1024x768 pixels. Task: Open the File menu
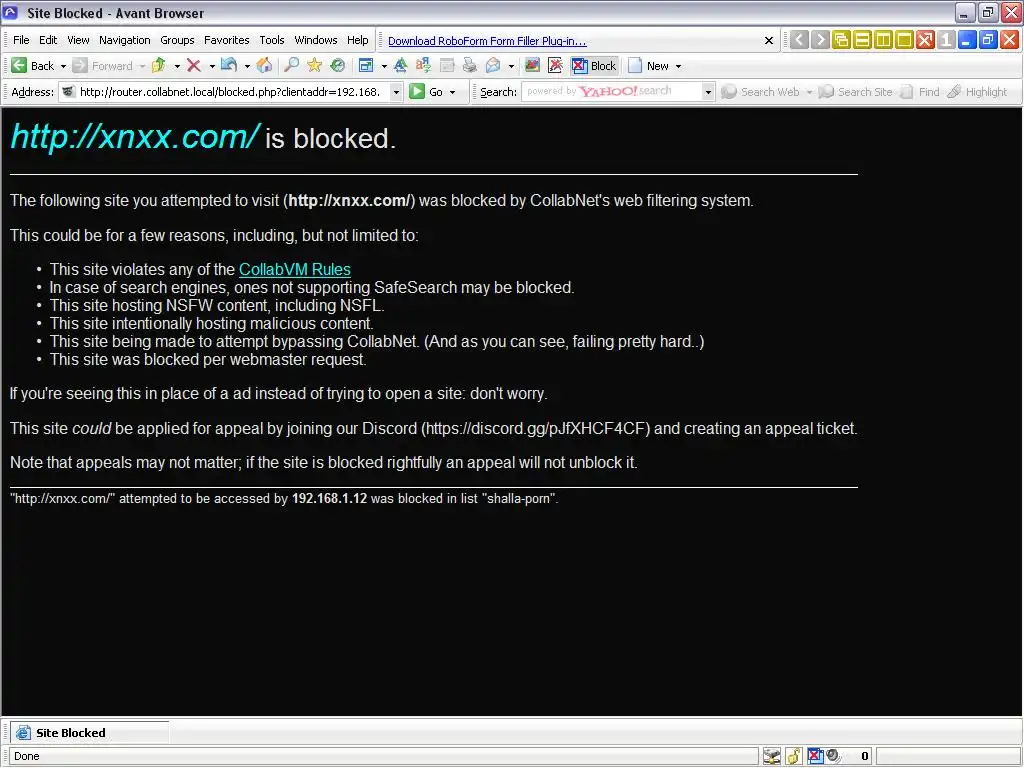click(x=21, y=40)
